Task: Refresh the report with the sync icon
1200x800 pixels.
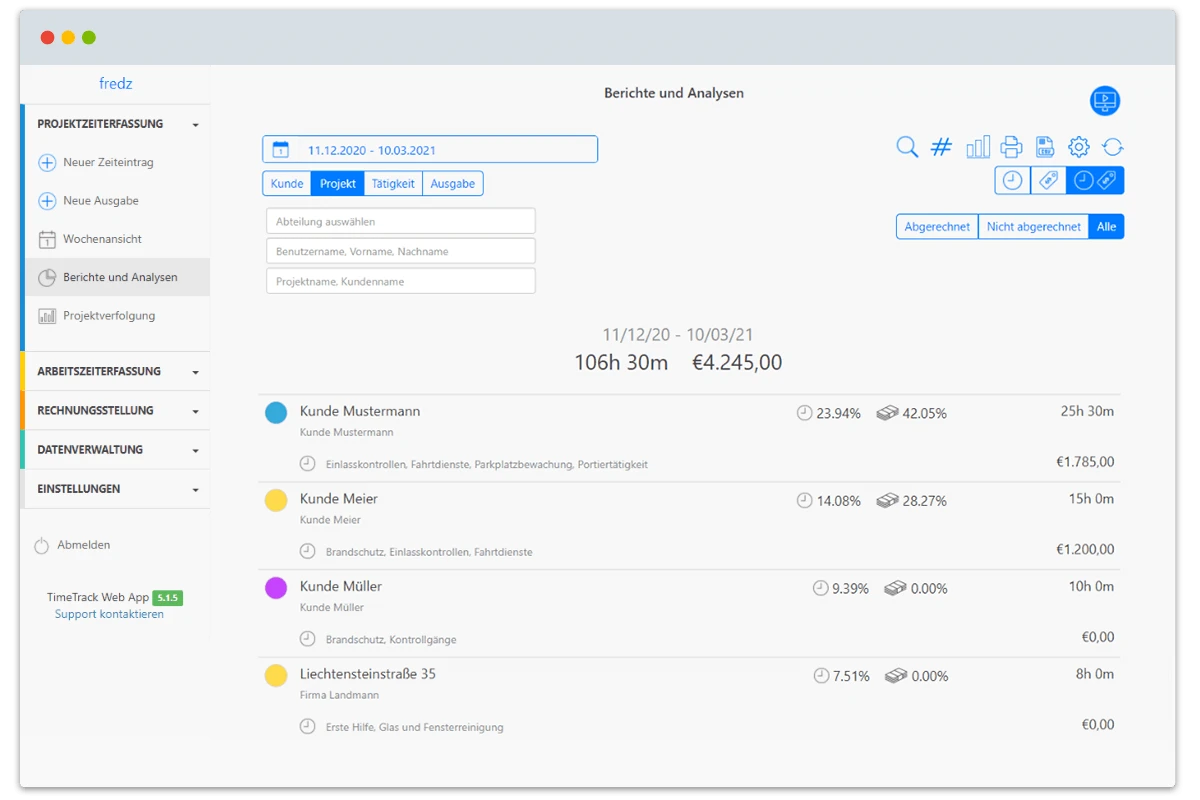Action: (1113, 148)
